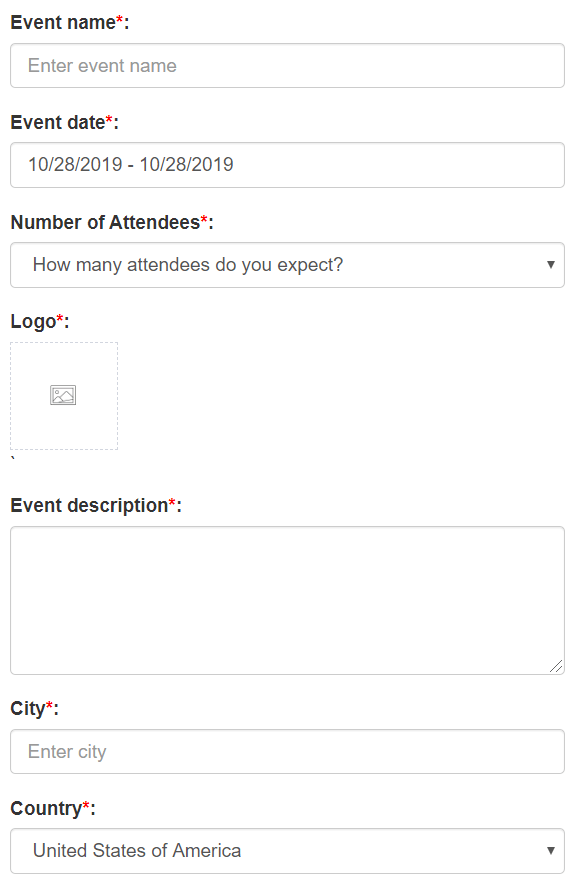575x877 pixels.
Task: Click inside the Event description text area
Action: [288, 600]
